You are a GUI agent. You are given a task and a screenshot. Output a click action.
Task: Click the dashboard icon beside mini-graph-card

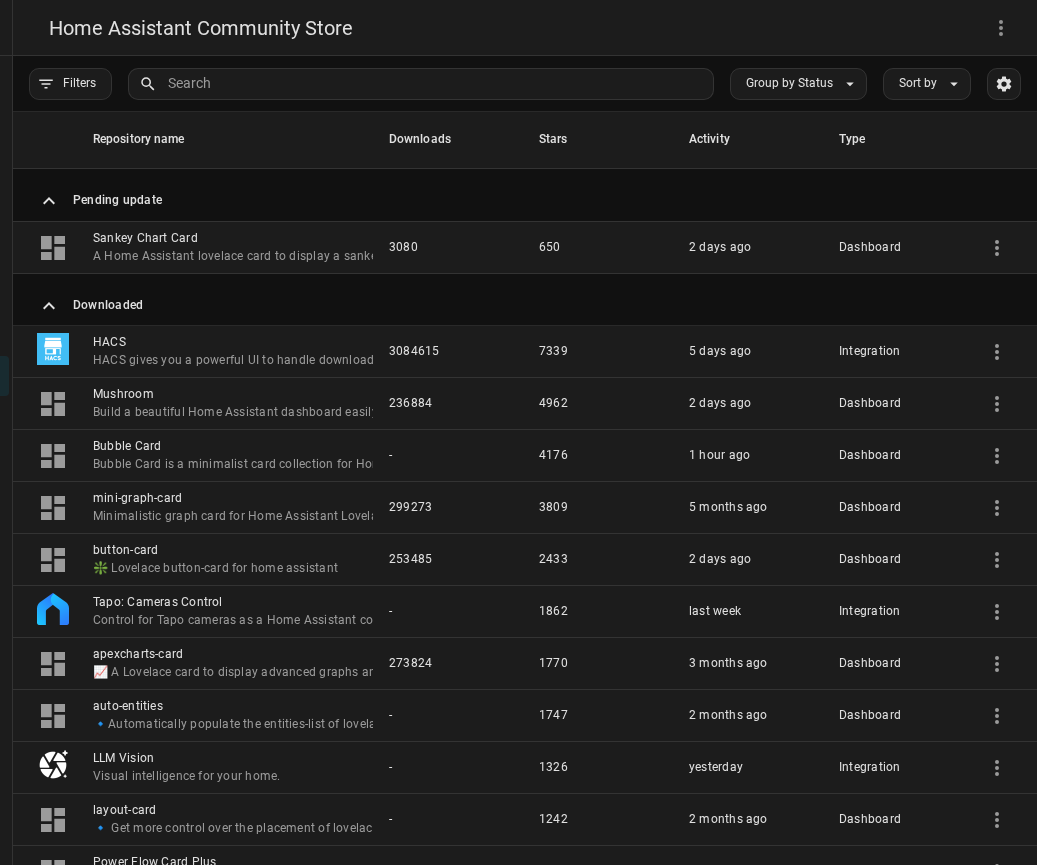click(x=53, y=508)
